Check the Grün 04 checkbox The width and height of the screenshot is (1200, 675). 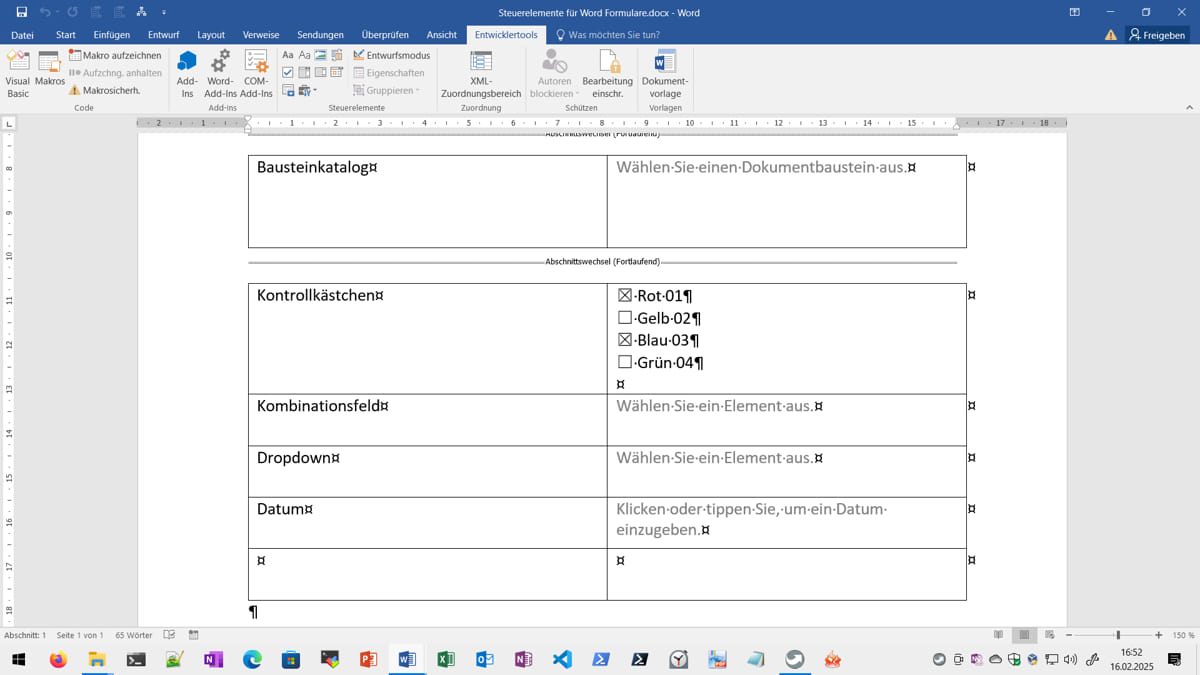[x=625, y=362]
